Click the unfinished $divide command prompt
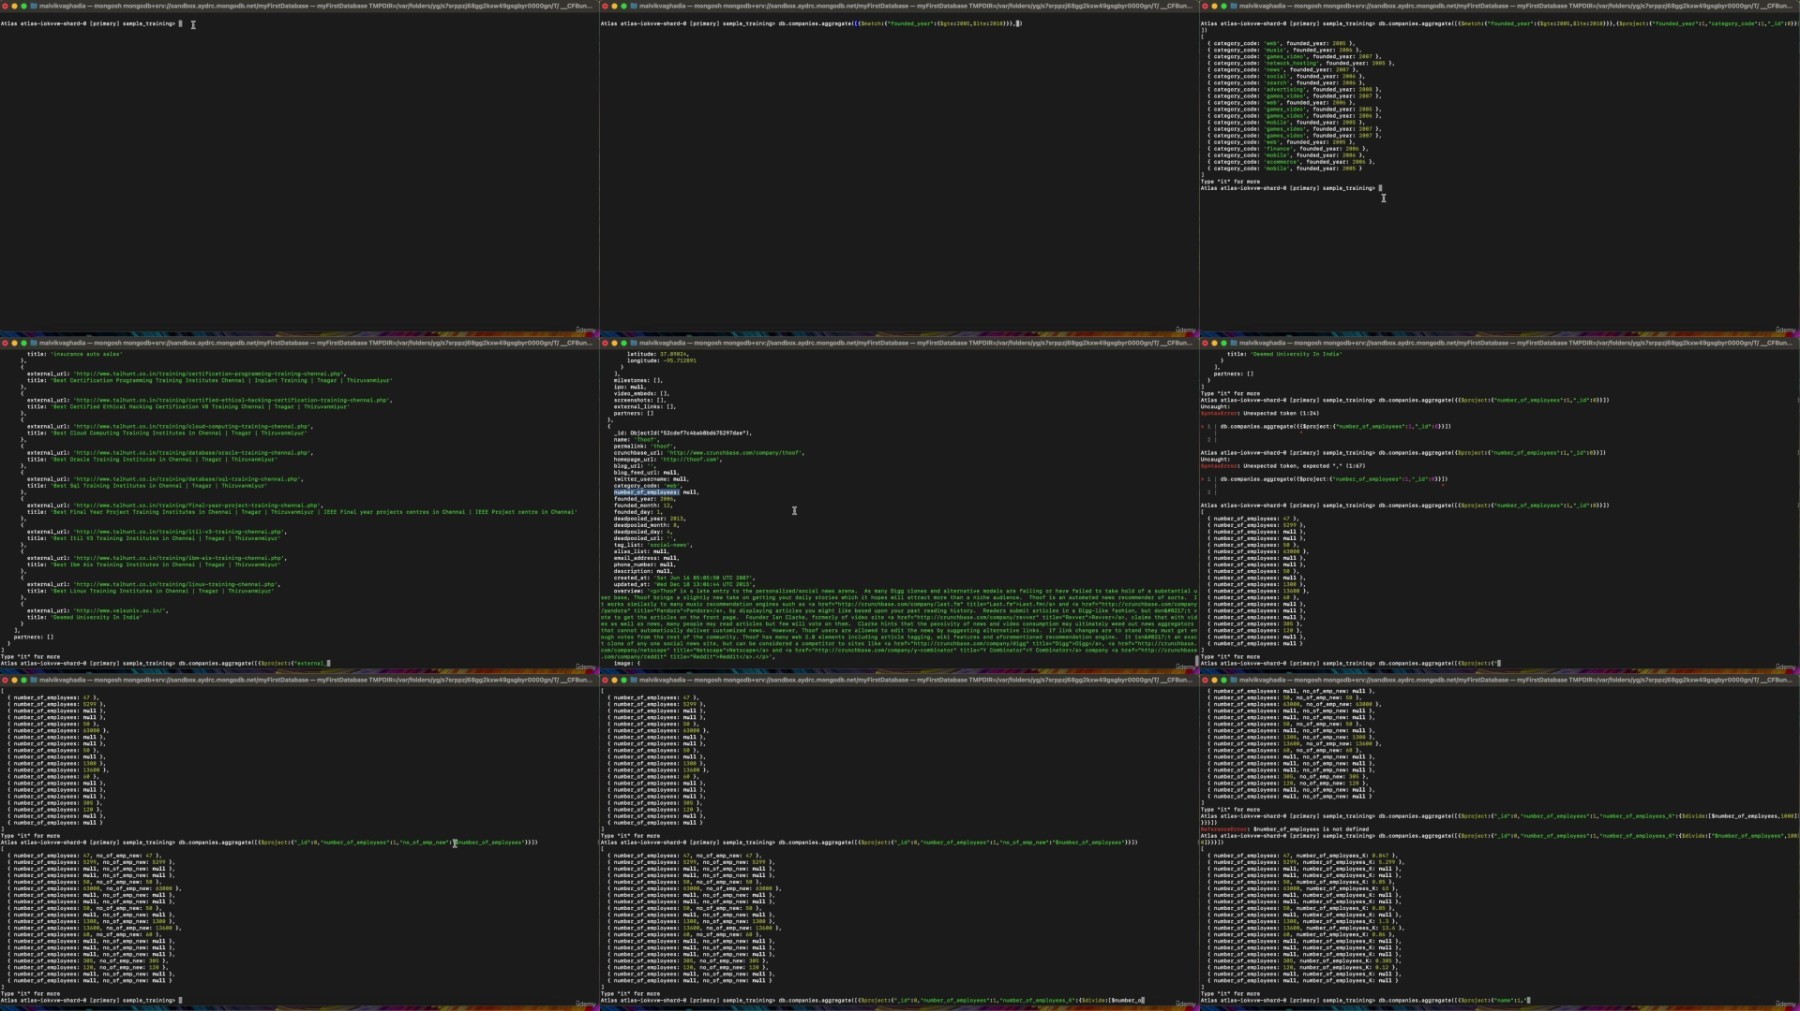1800x1011 pixels. tap(872, 1000)
